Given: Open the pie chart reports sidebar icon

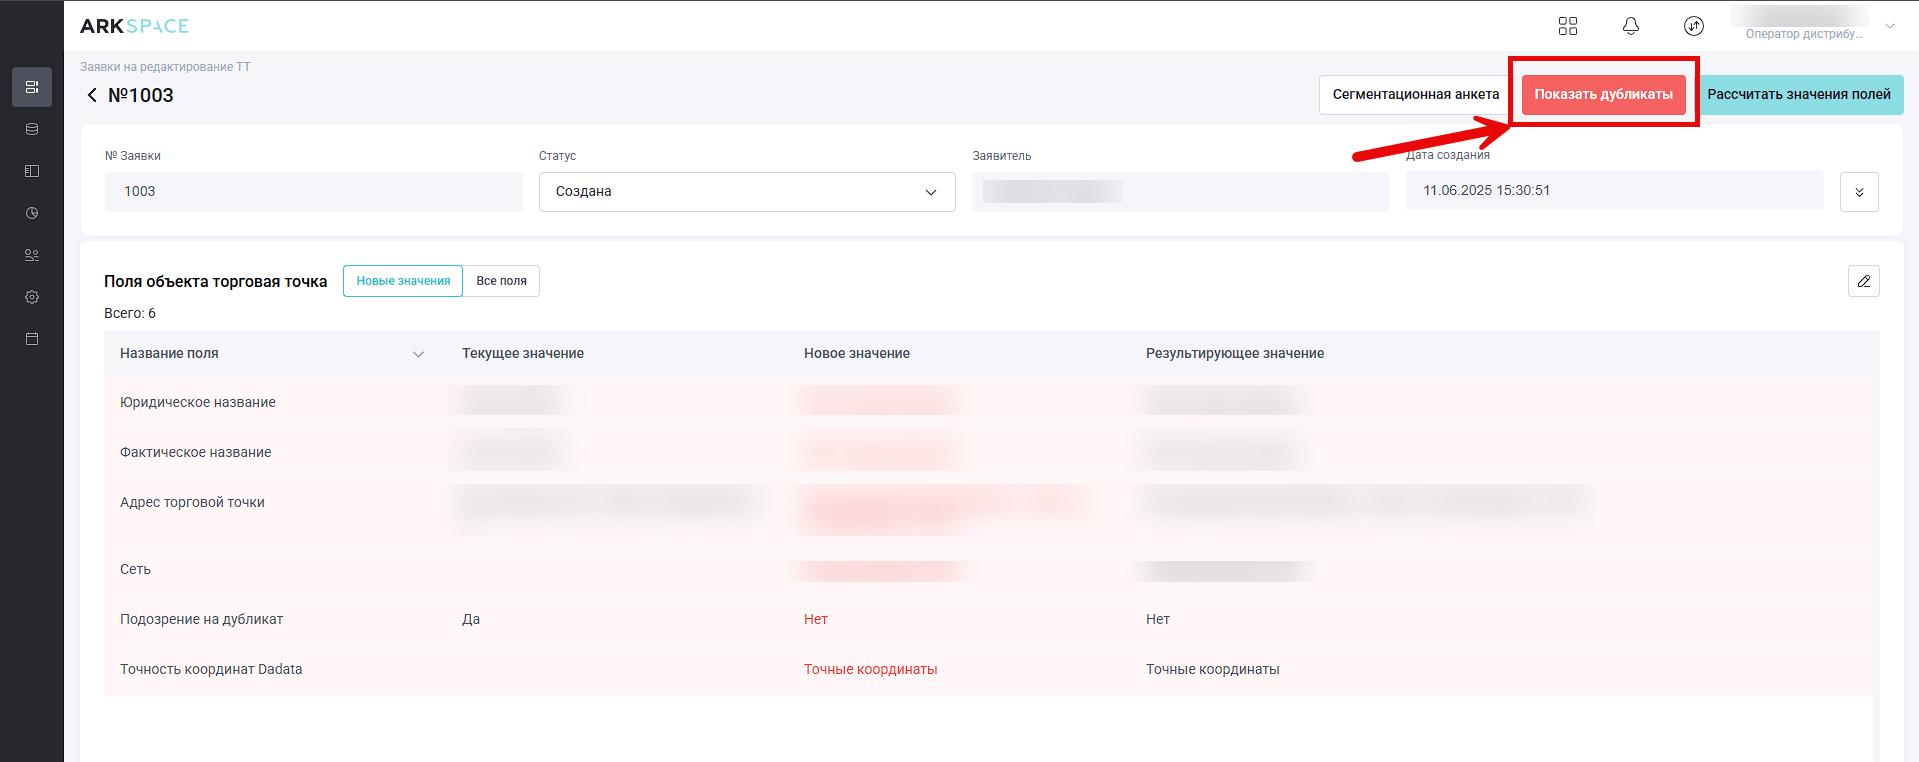Looking at the screenshot, I should (32, 213).
